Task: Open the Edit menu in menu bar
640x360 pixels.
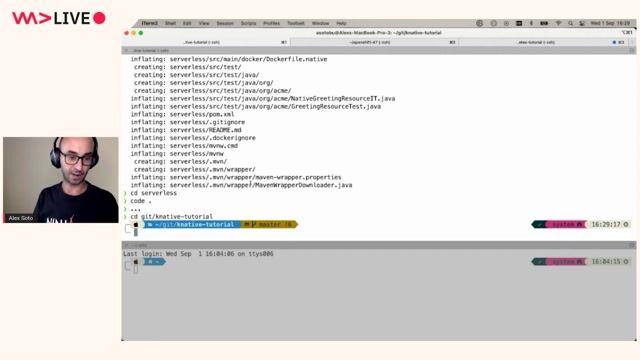Action: pos(187,23)
